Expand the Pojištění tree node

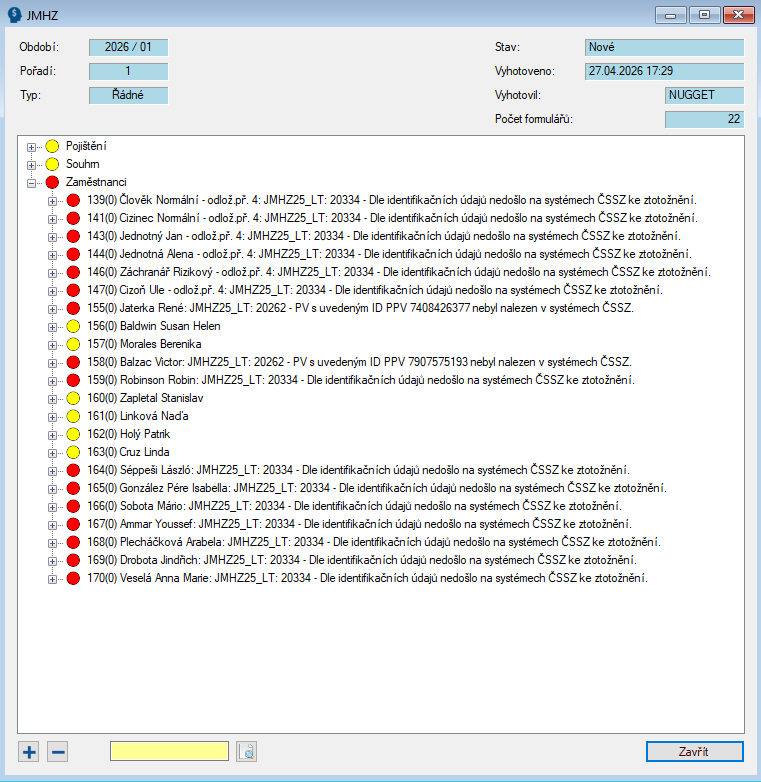click(32, 147)
